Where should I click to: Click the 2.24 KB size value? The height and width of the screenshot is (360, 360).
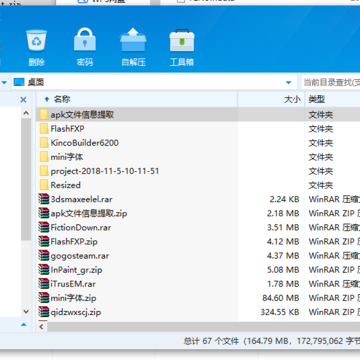284,199
